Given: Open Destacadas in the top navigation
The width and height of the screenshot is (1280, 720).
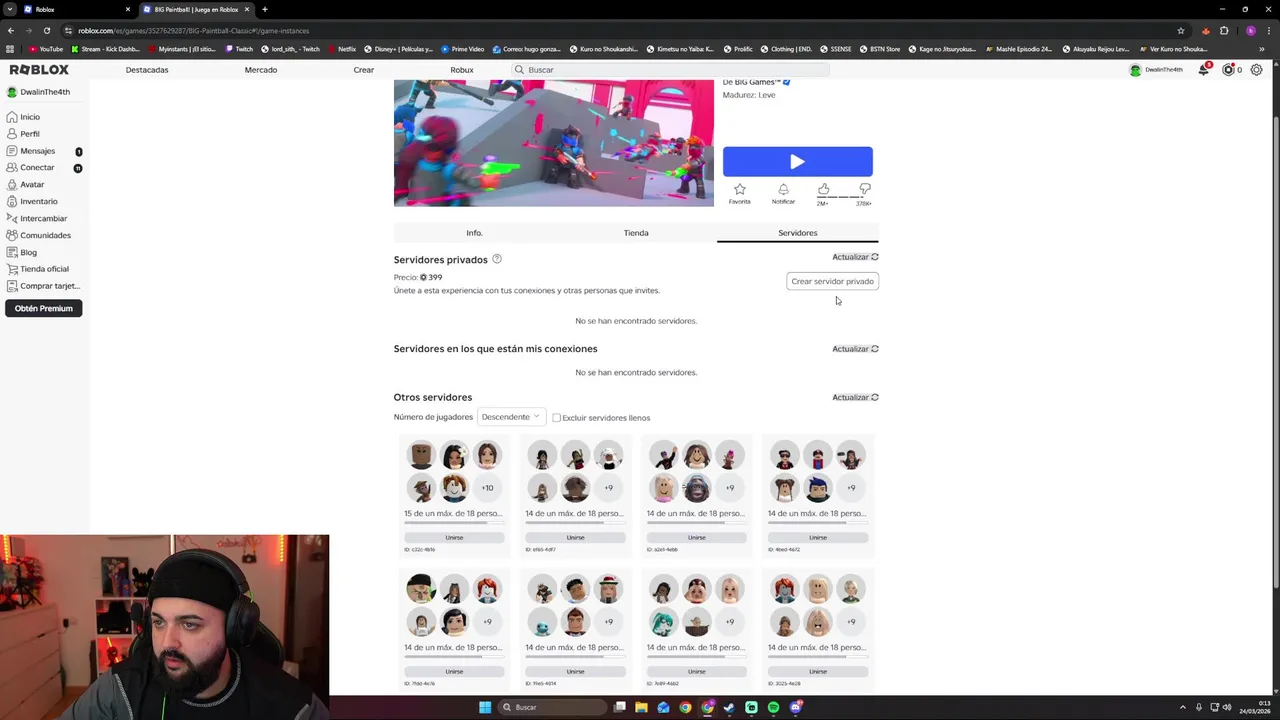Looking at the screenshot, I should 147,70.
